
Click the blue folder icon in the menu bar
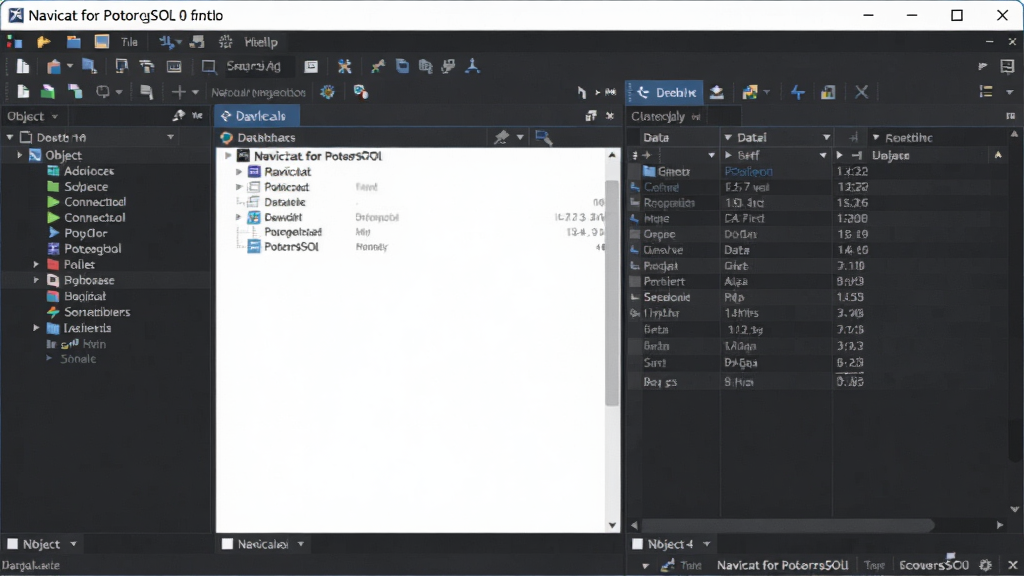point(73,42)
